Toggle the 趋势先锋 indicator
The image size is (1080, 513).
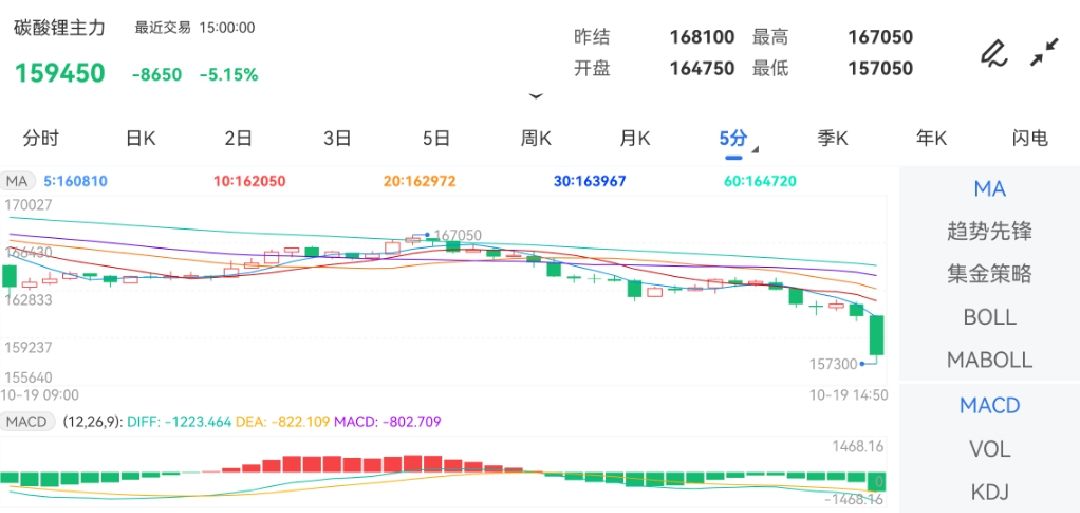click(989, 231)
